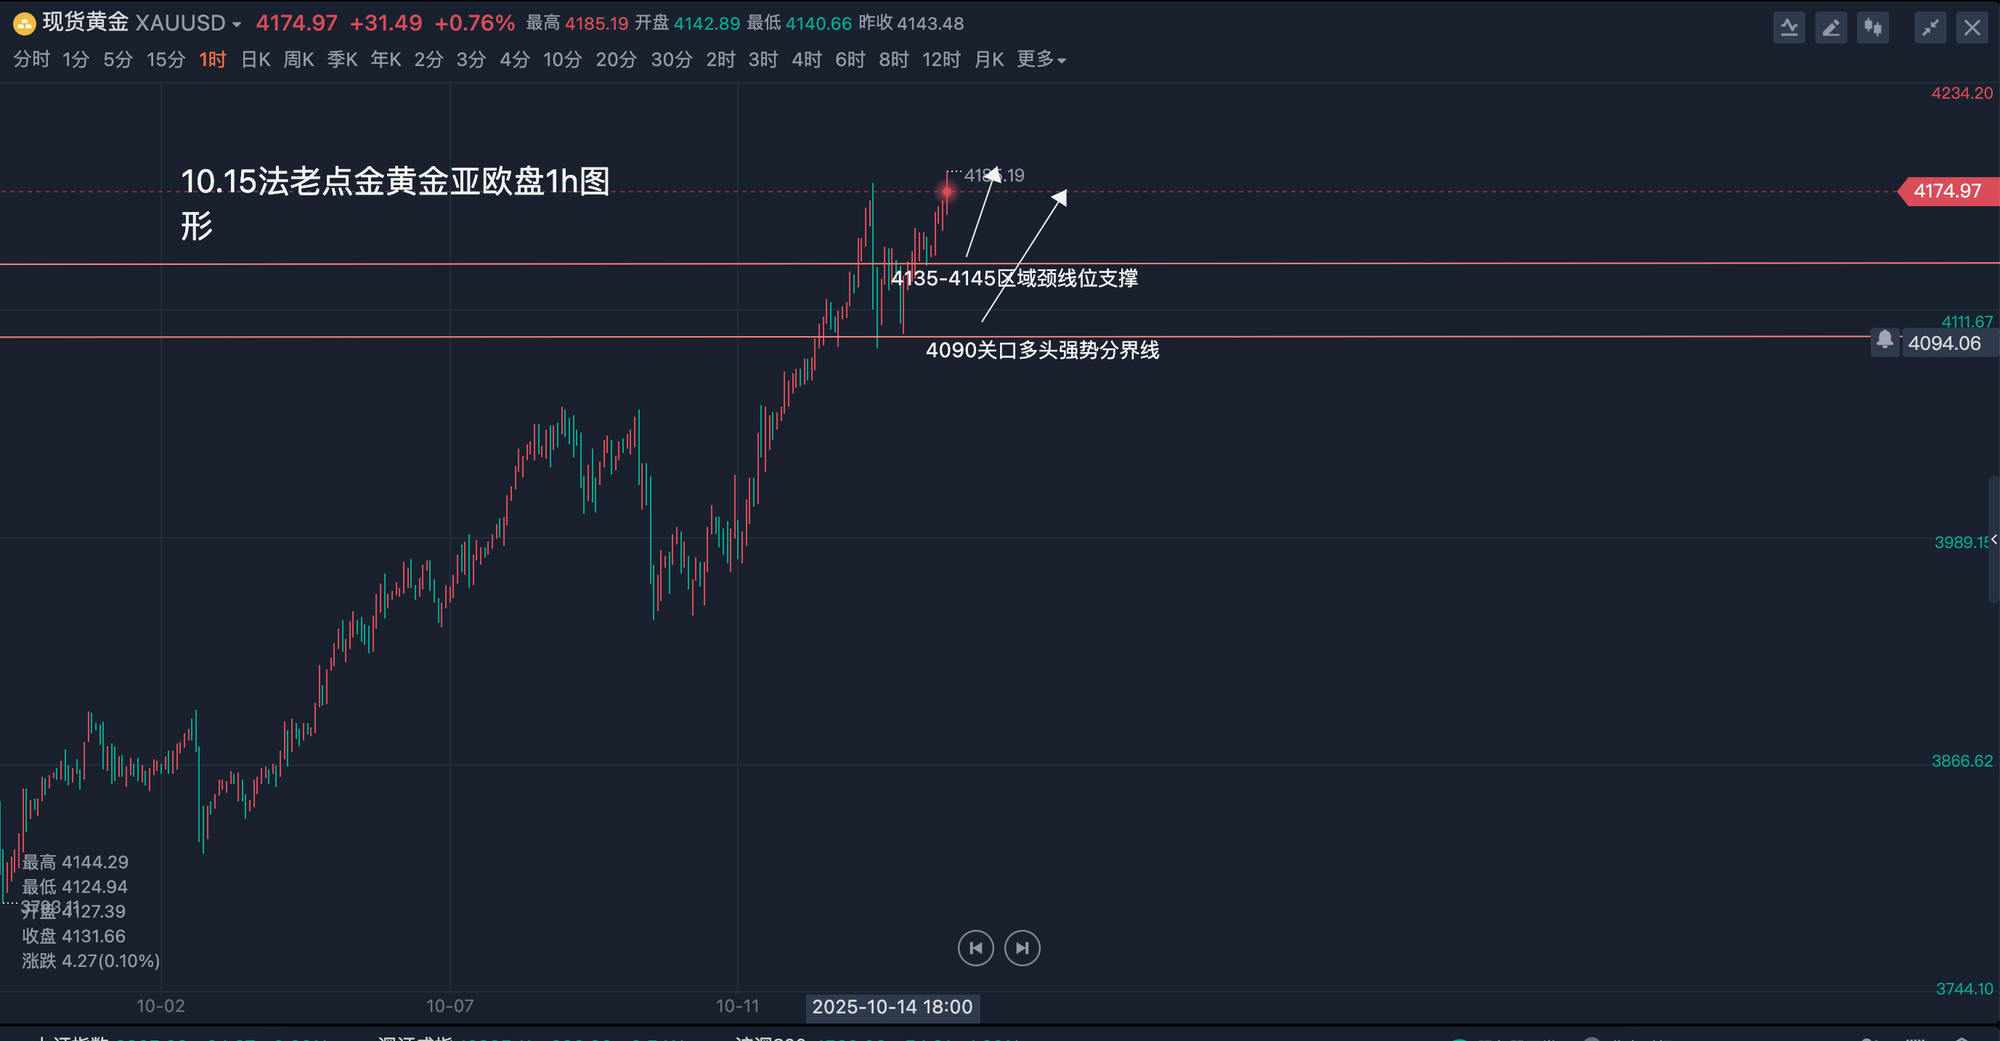Select the 4090关口多头强势分界线 annotation
The width and height of the screenshot is (2000, 1041).
pyautogui.click(x=1042, y=350)
